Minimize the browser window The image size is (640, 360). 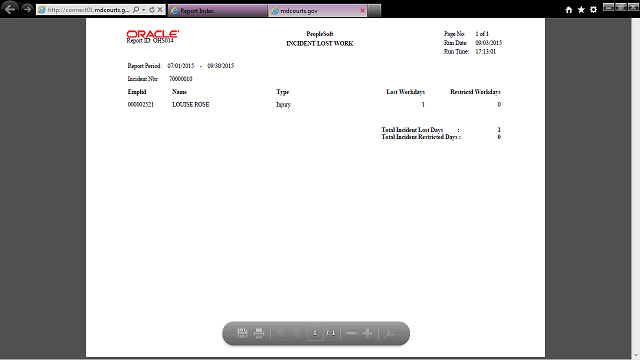point(608,7)
